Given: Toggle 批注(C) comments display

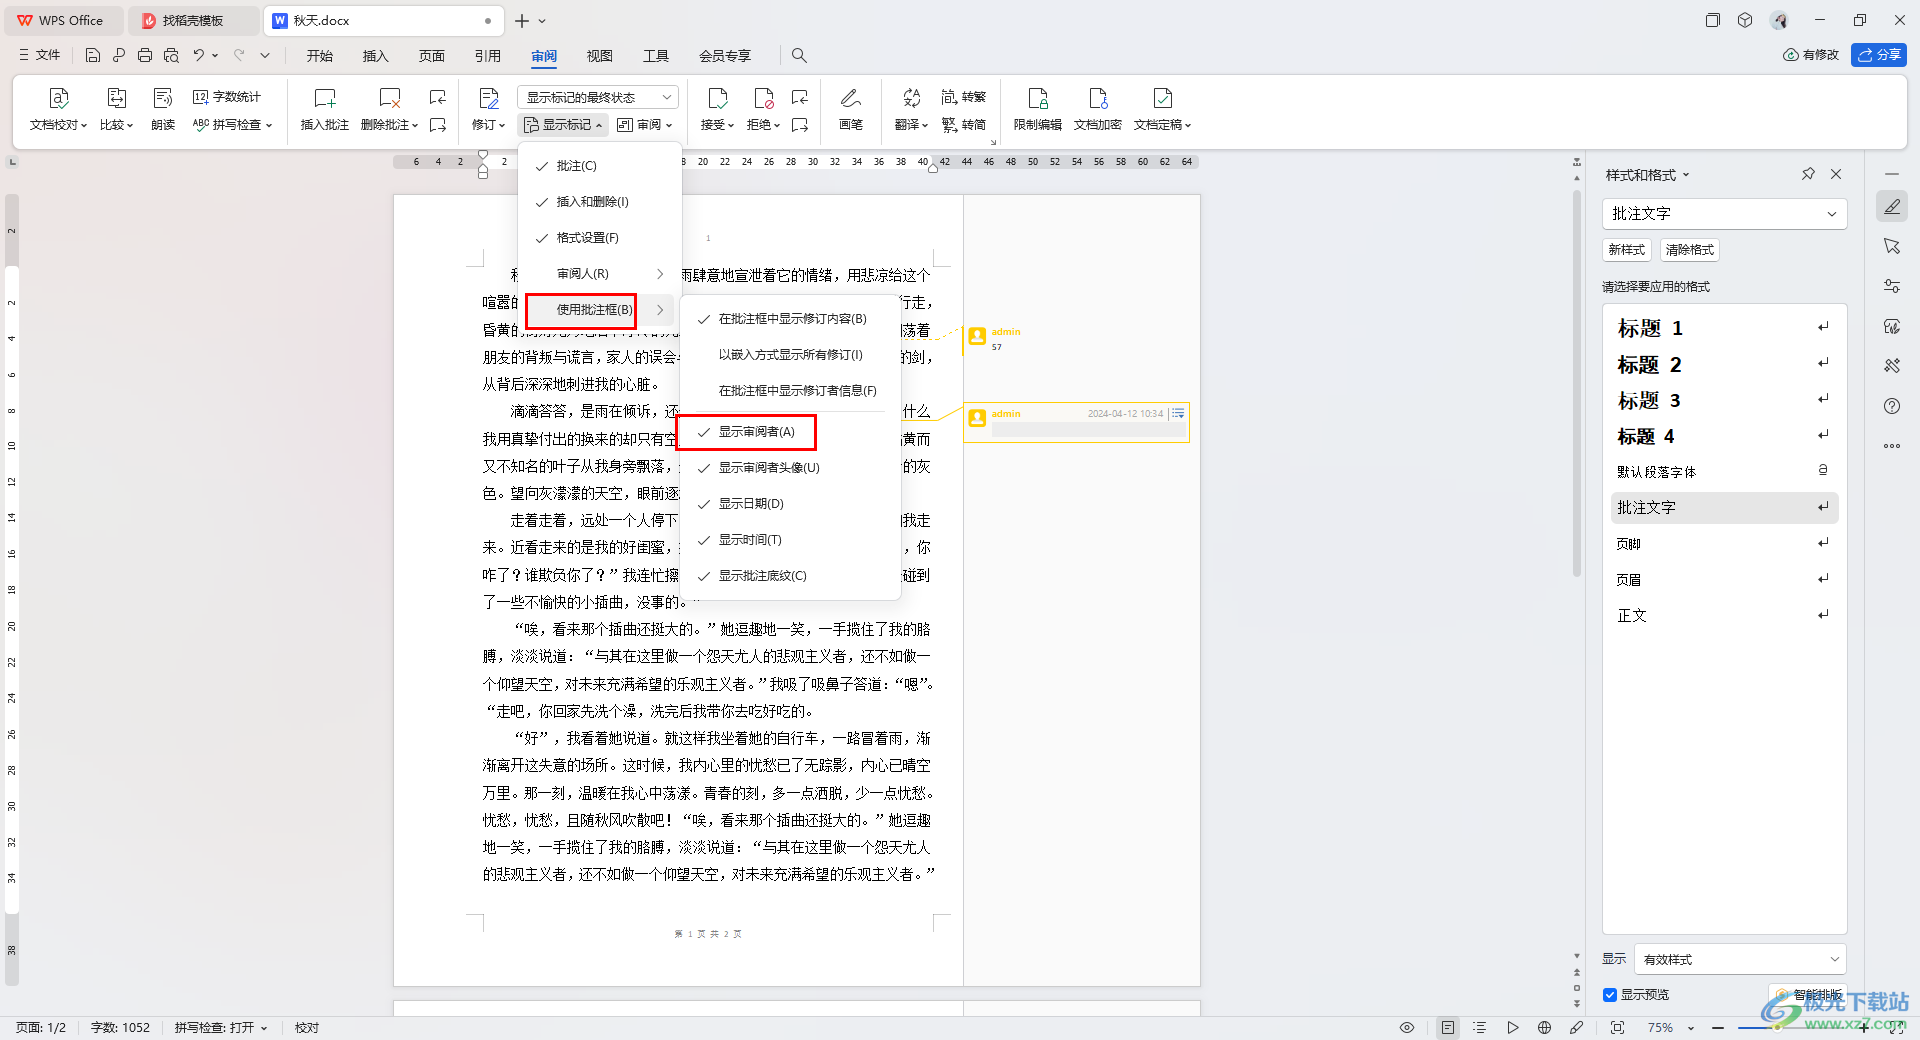Looking at the screenshot, I should [600, 166].
